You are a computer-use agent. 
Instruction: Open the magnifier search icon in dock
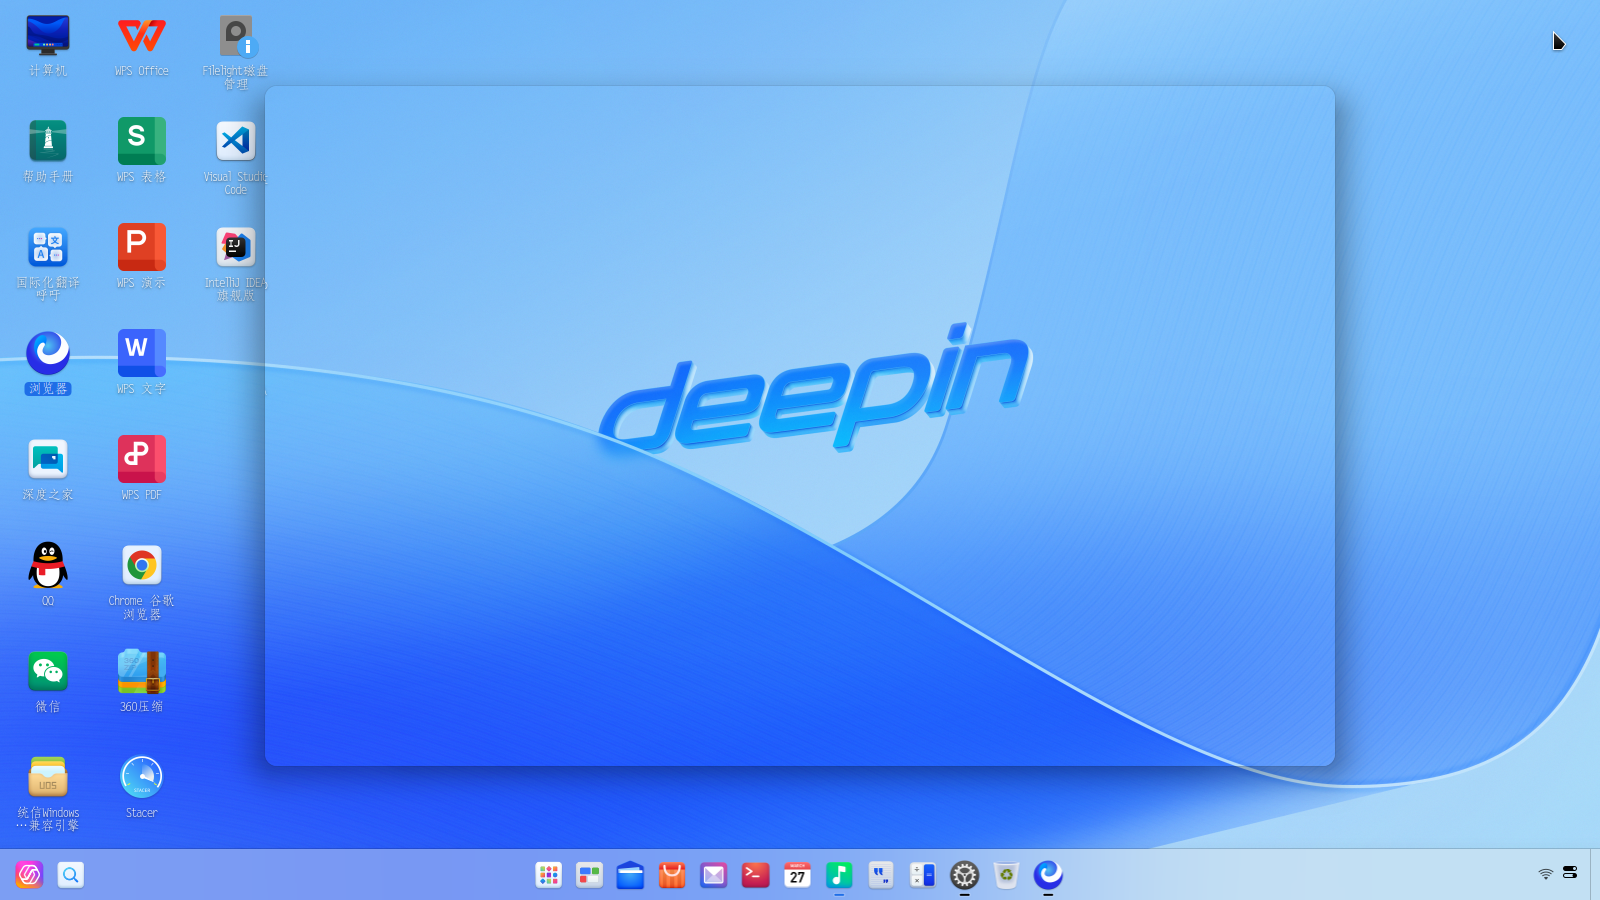[x=71, y=875]
